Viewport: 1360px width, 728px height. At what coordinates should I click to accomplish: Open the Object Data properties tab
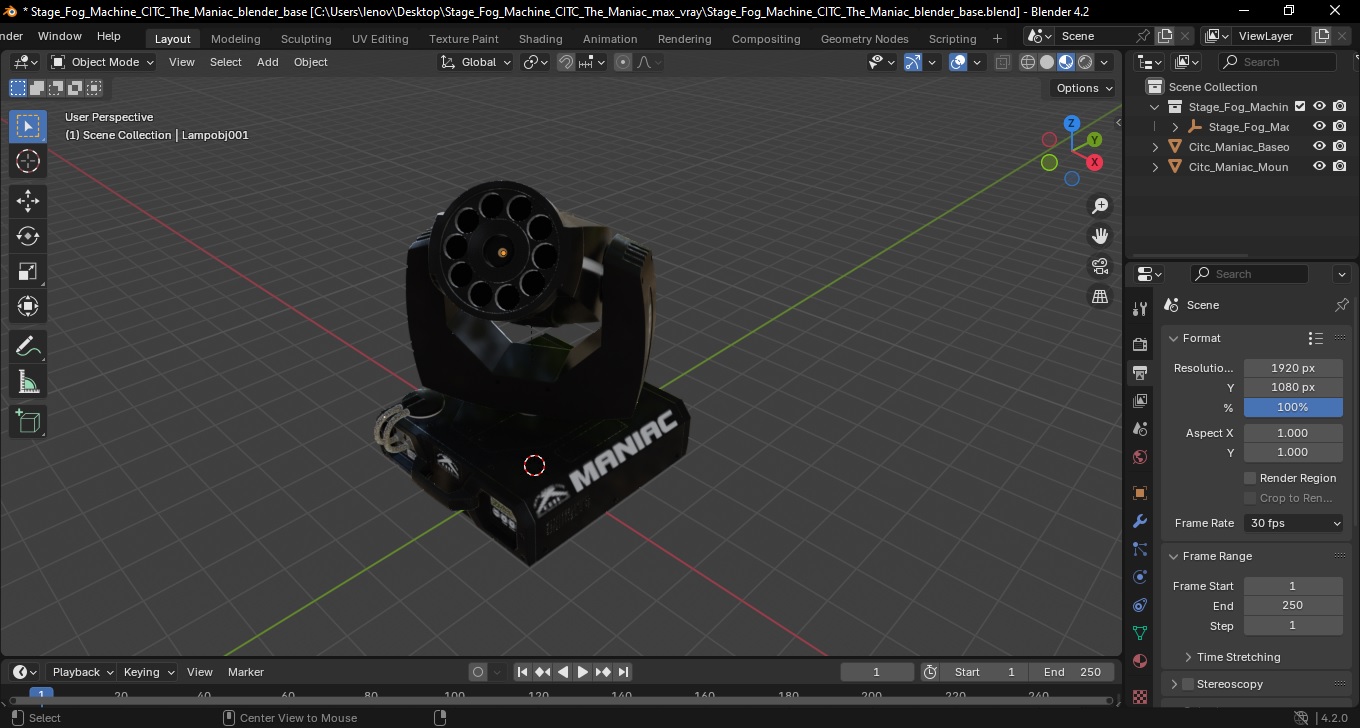coord(1140,633)
